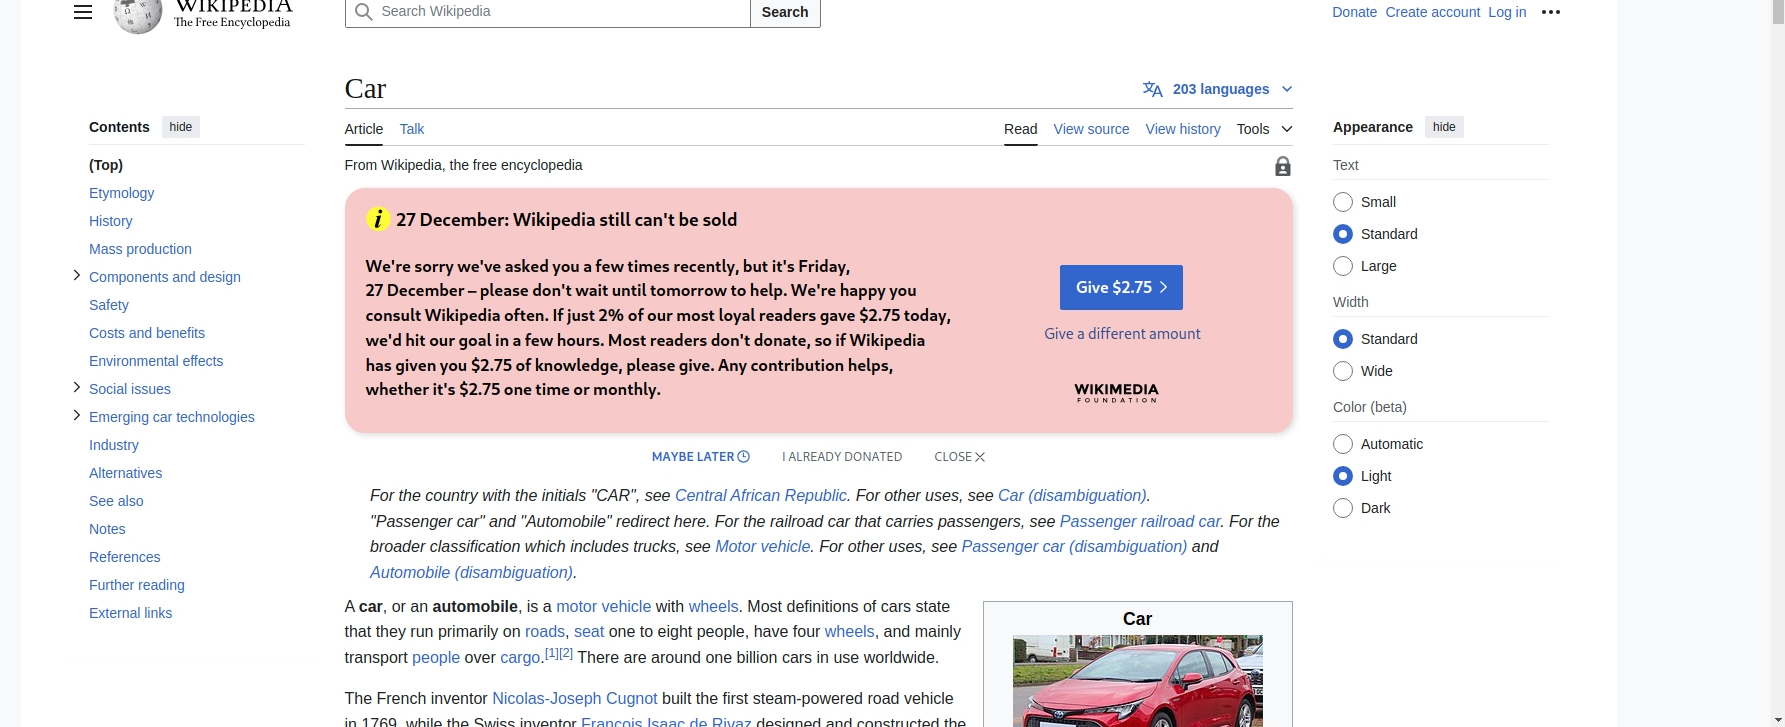Click the red car infobox thumbnail

coord(1137,681)
